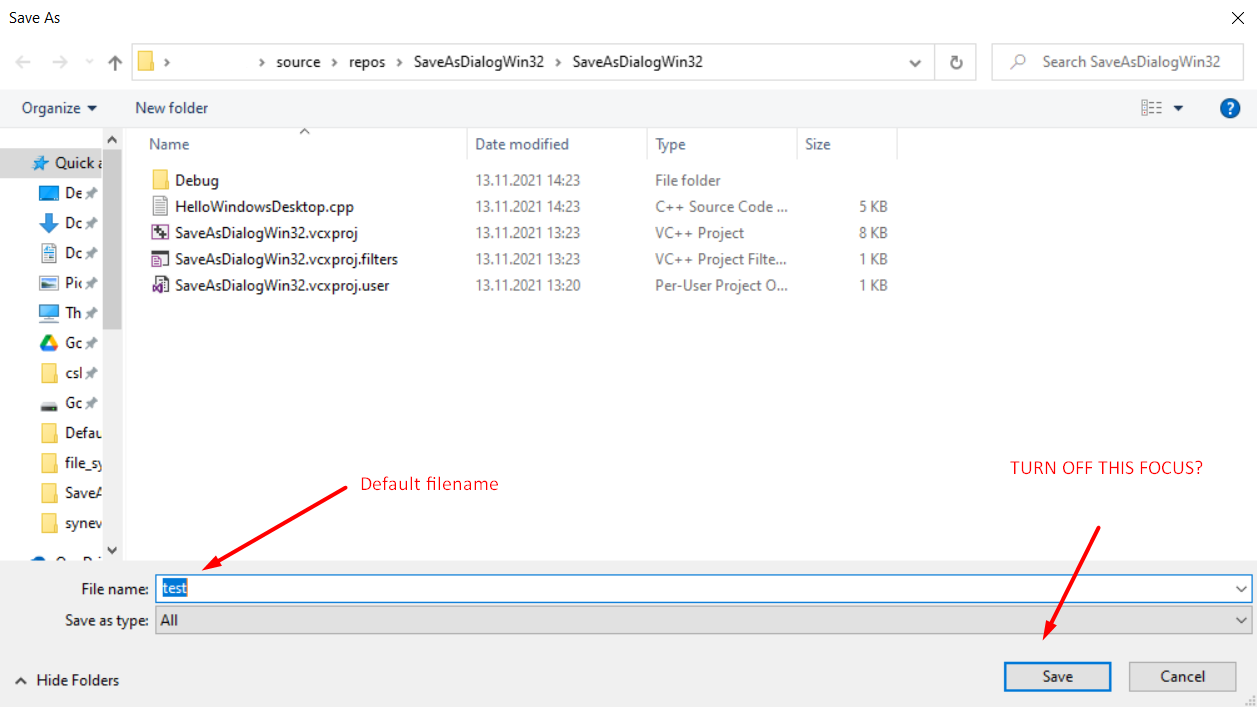The width and height of the screenshot is (1257, 707).
Task: Click the '13.11.2021 13:20' date cell
Action: pyautogui.click(x=528, y=284)
